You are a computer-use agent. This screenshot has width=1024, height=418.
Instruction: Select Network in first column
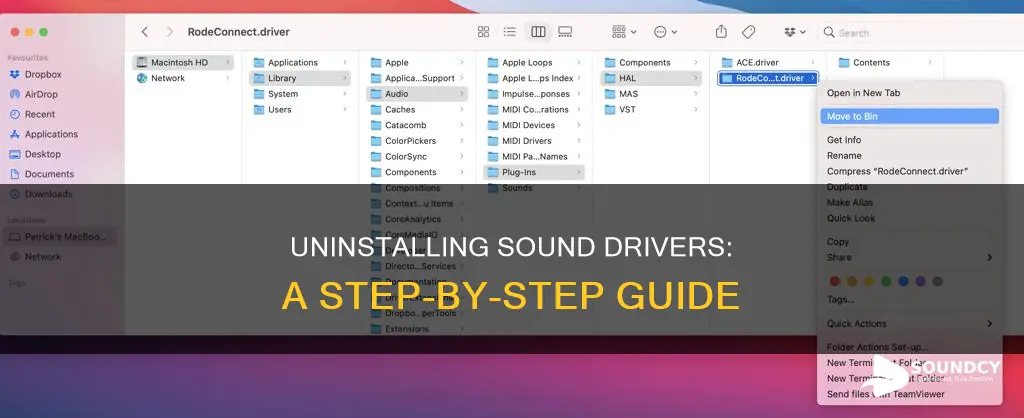(183, 78)
